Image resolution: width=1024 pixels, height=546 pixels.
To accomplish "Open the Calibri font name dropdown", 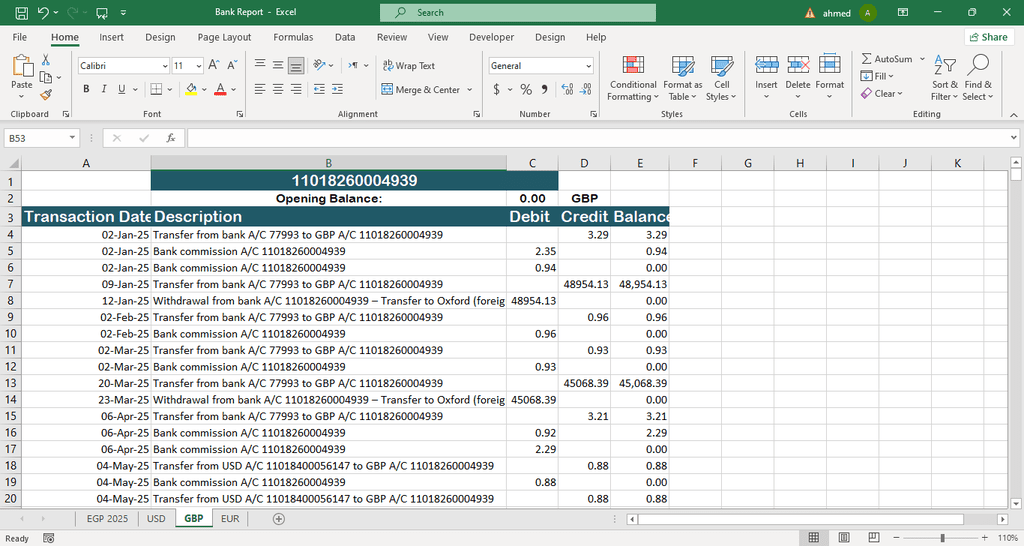I will tap(165, 66).
